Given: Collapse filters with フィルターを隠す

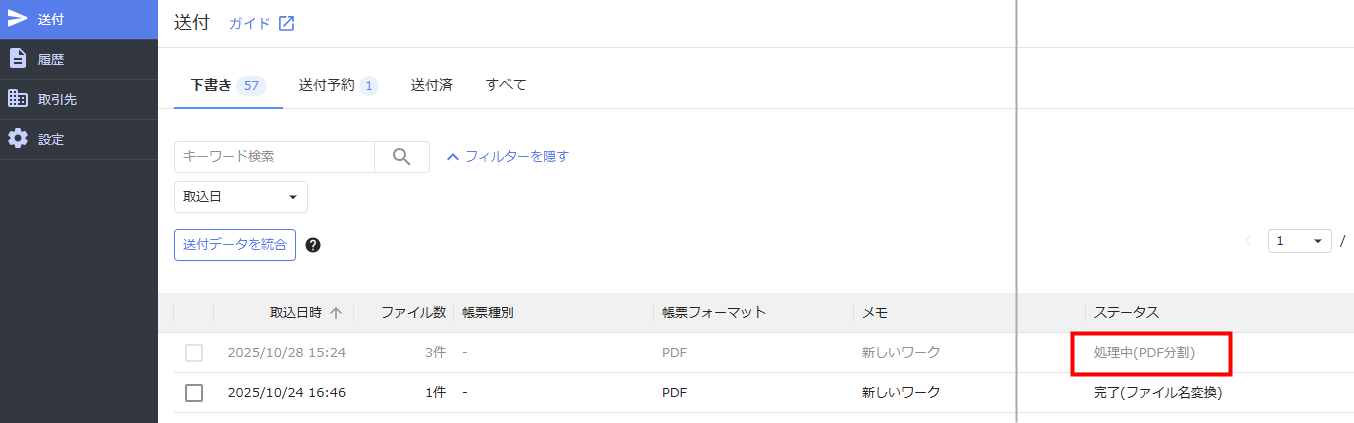Looking at the screenshot, I should 507,157.
